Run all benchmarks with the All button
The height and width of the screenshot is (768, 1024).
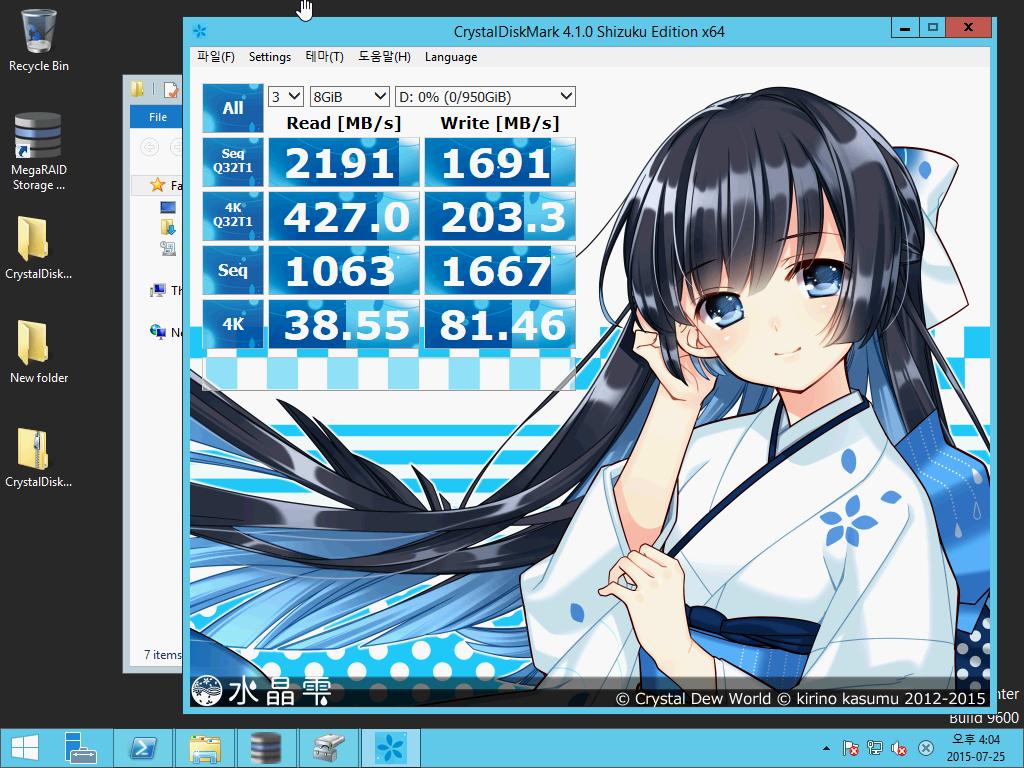pyautogui.click(x=232, y=108)
